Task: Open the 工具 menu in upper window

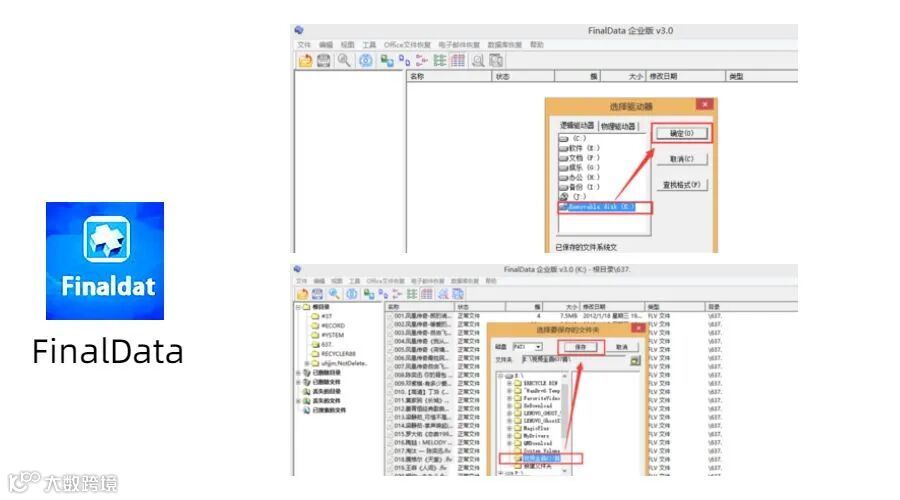Action: tap(369, 45)
